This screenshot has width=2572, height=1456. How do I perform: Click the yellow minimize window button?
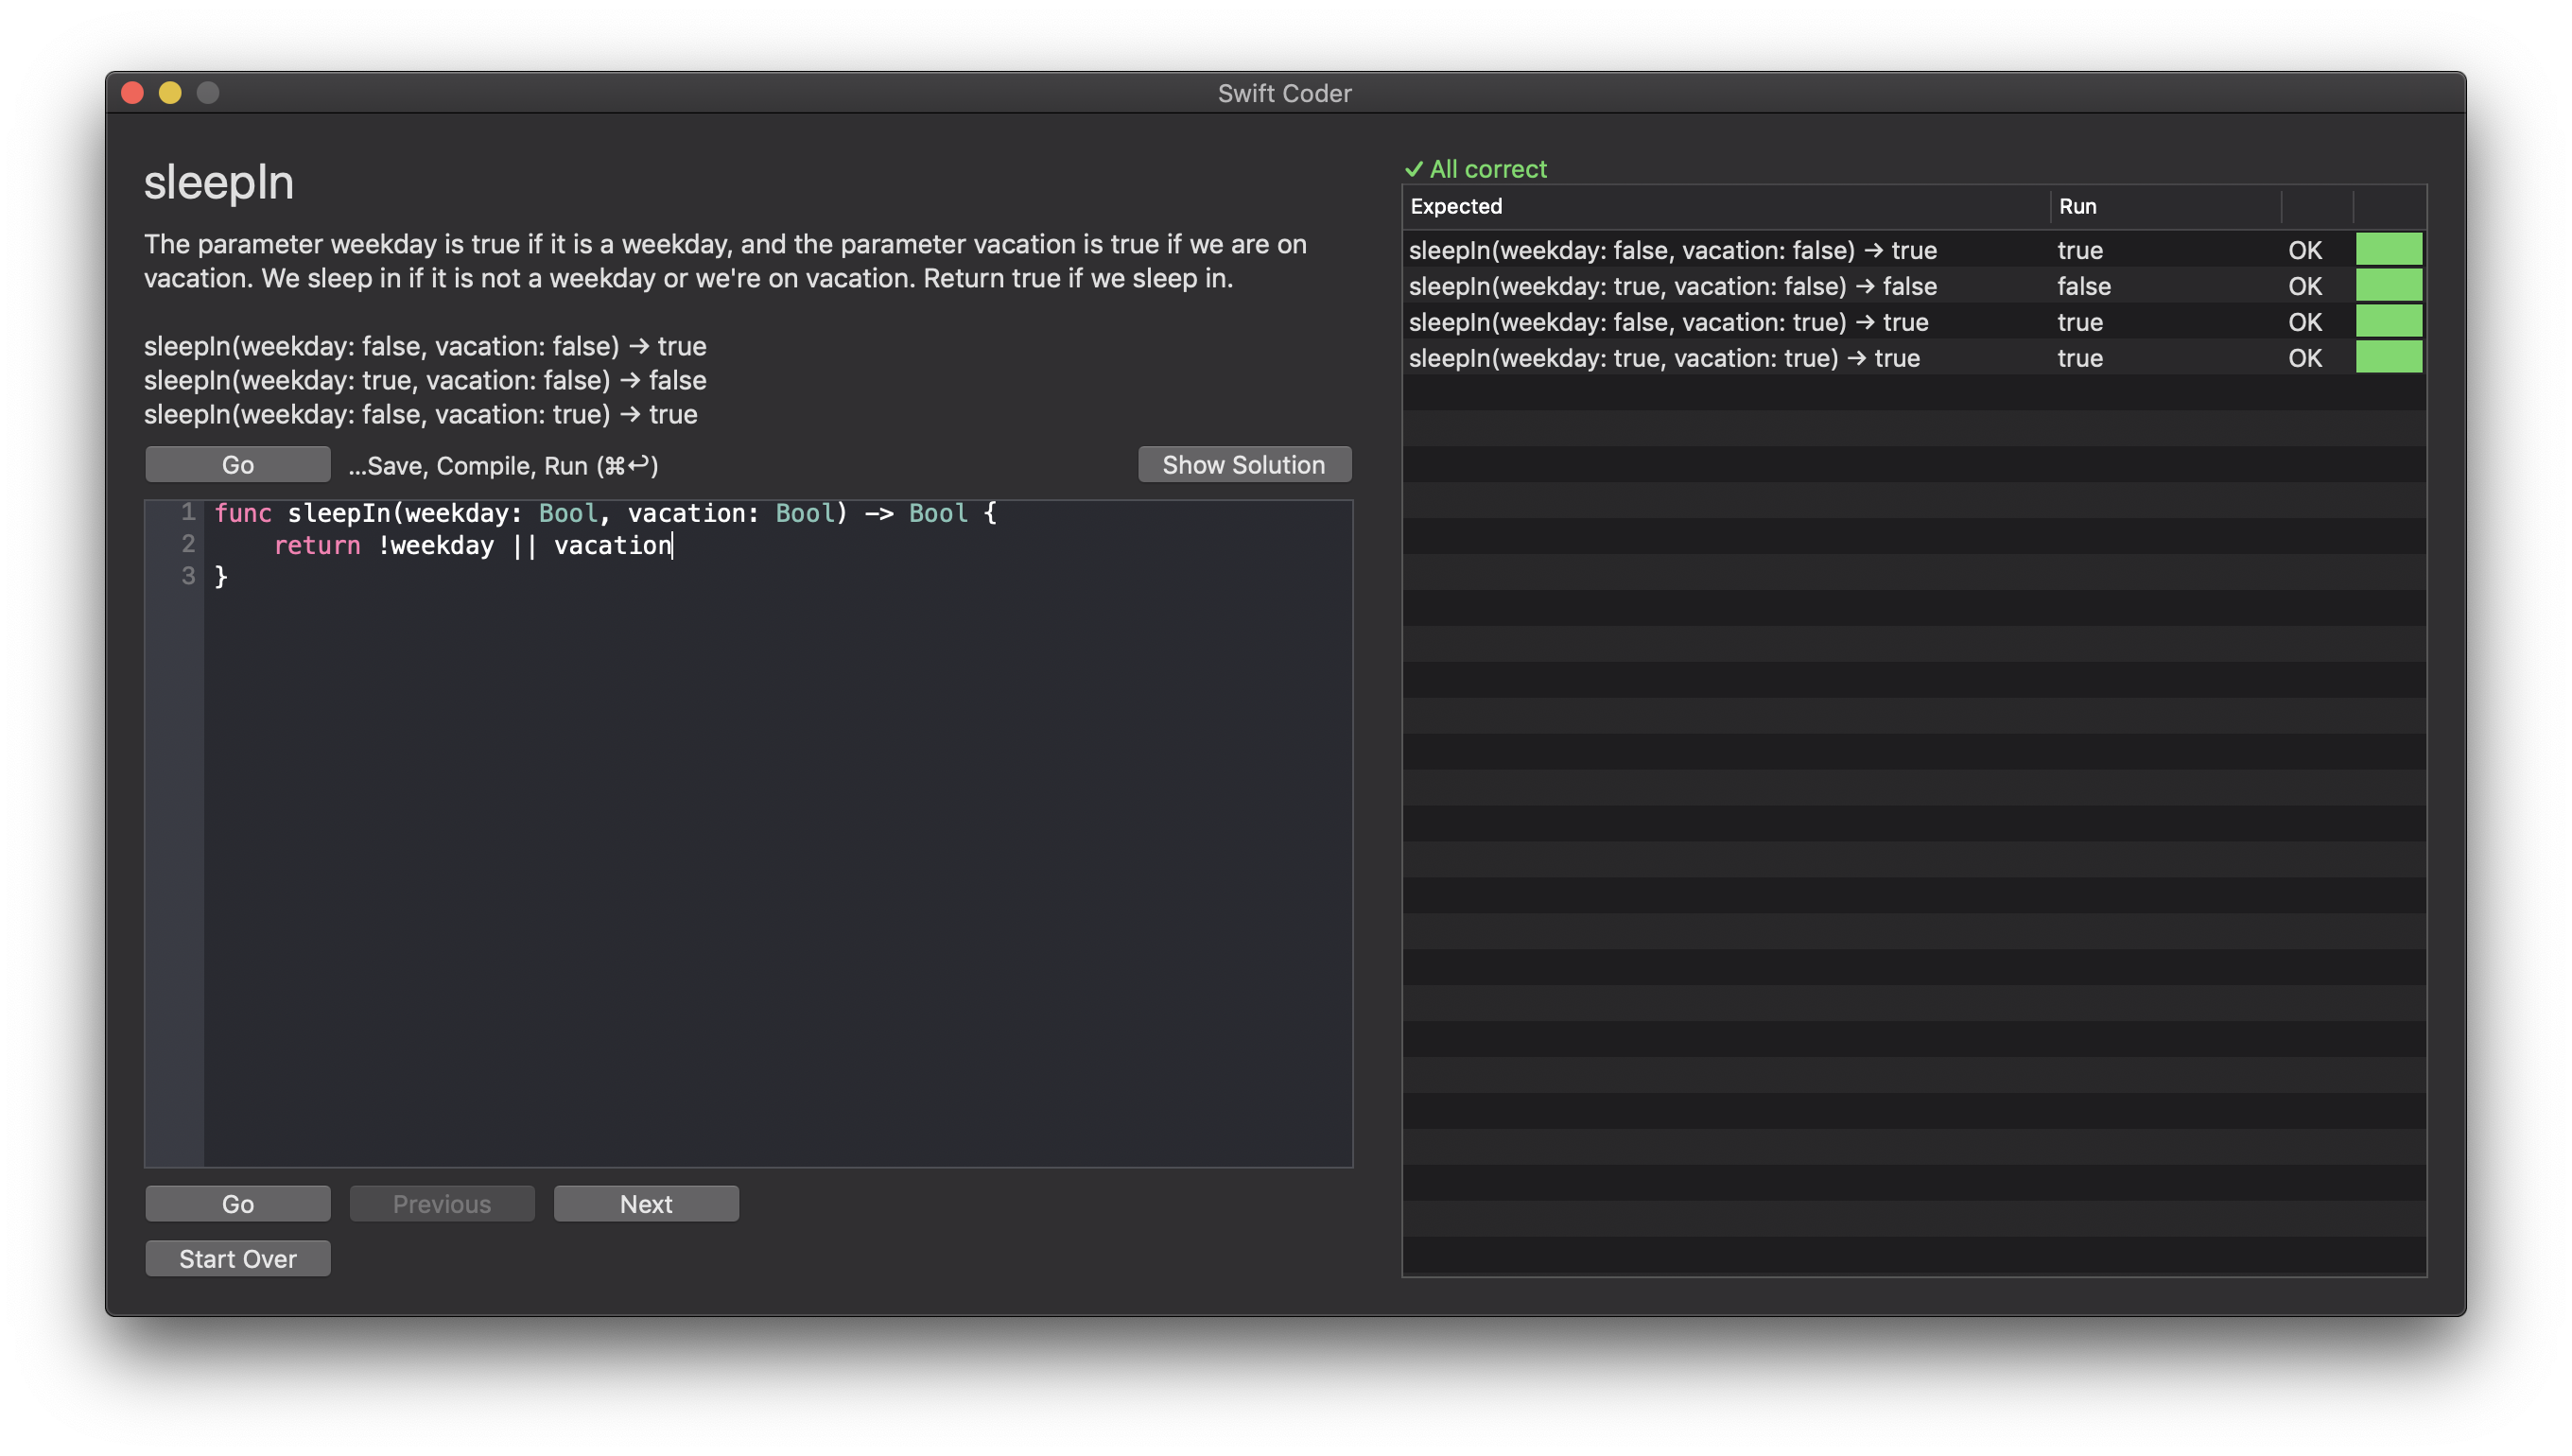(x=170, y=93)
